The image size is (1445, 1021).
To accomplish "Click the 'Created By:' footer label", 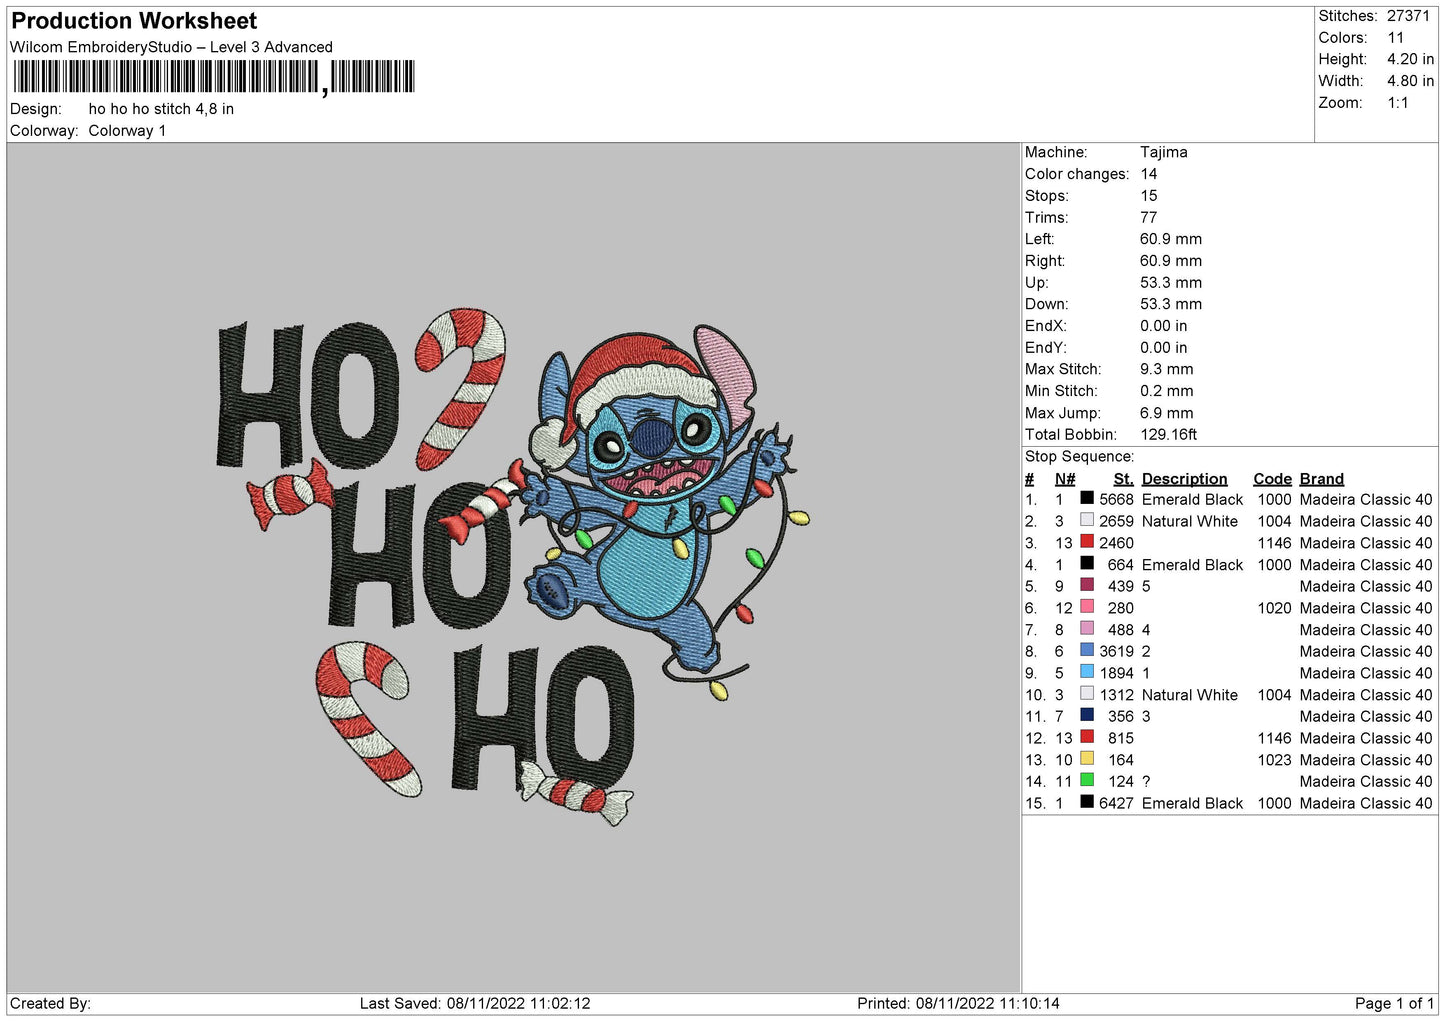I will [50, 1003].
